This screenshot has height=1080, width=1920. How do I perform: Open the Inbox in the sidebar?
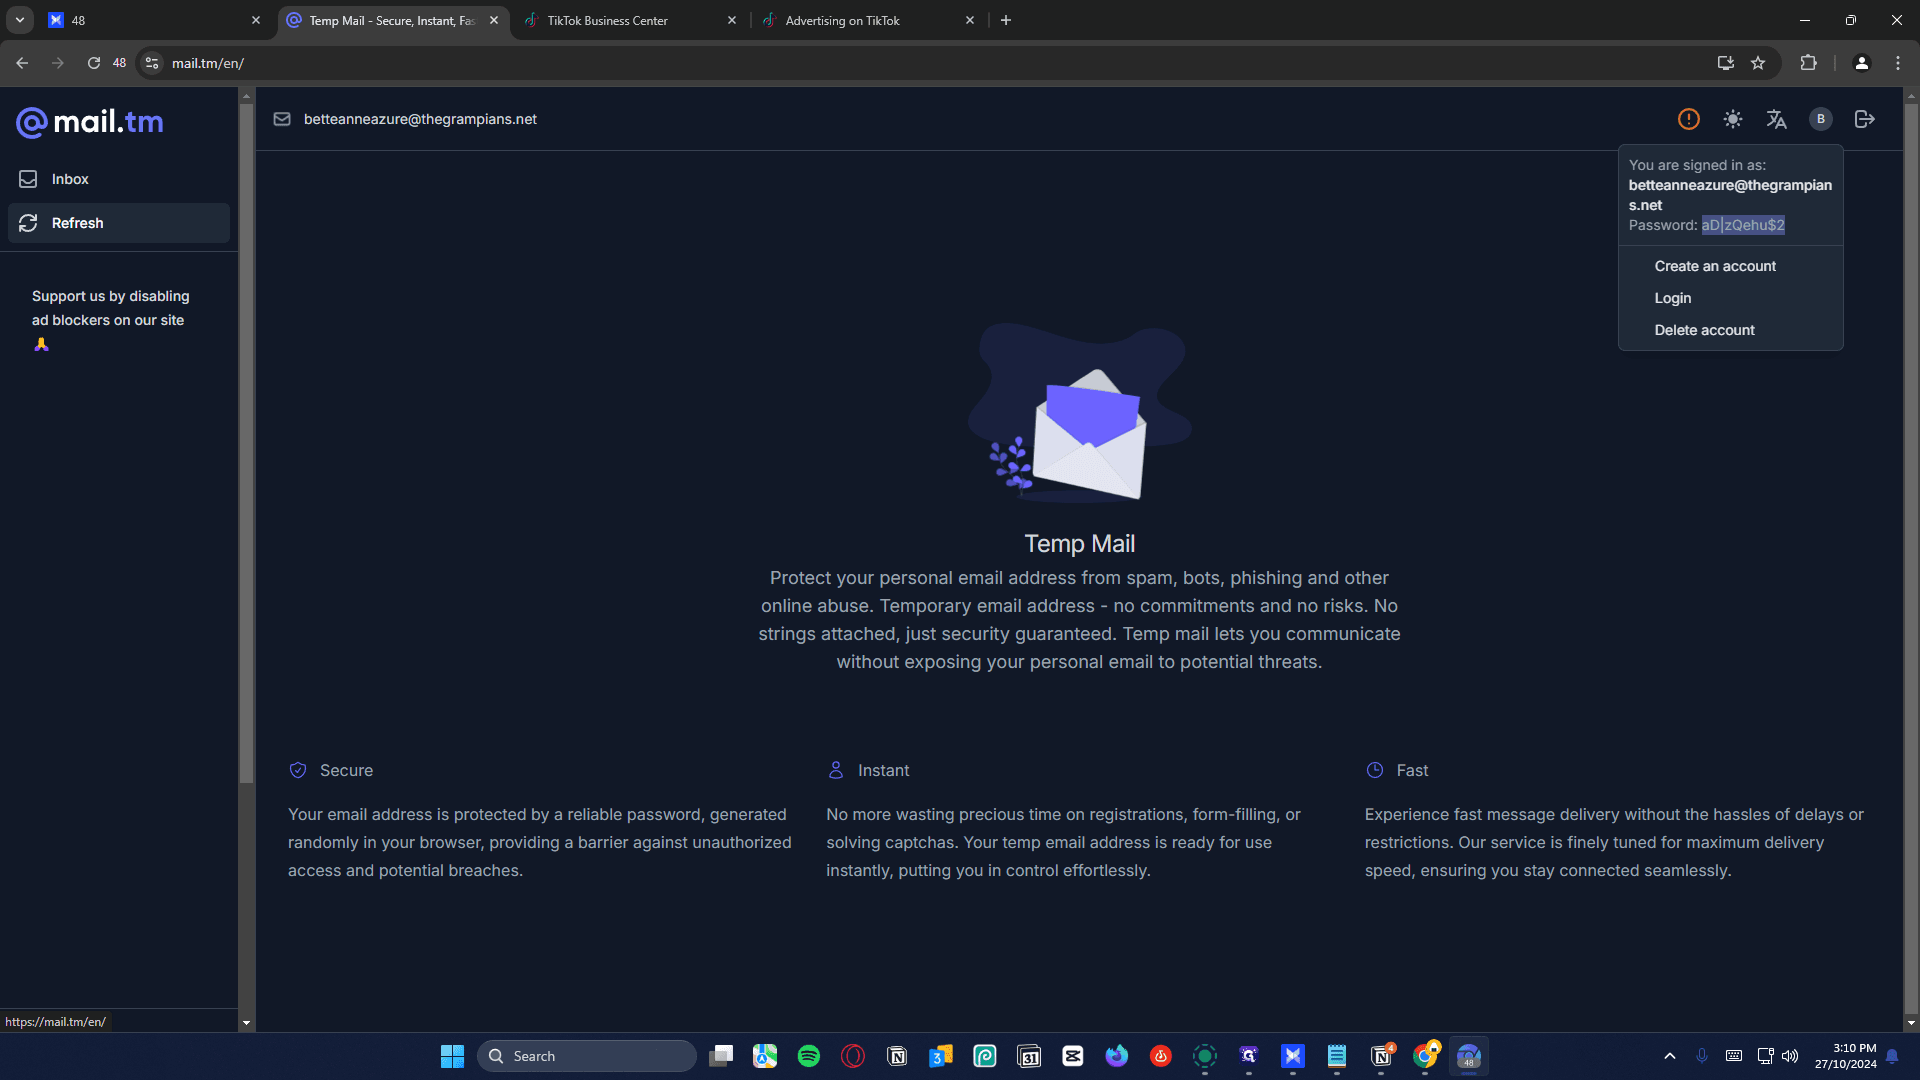[119, 179]
